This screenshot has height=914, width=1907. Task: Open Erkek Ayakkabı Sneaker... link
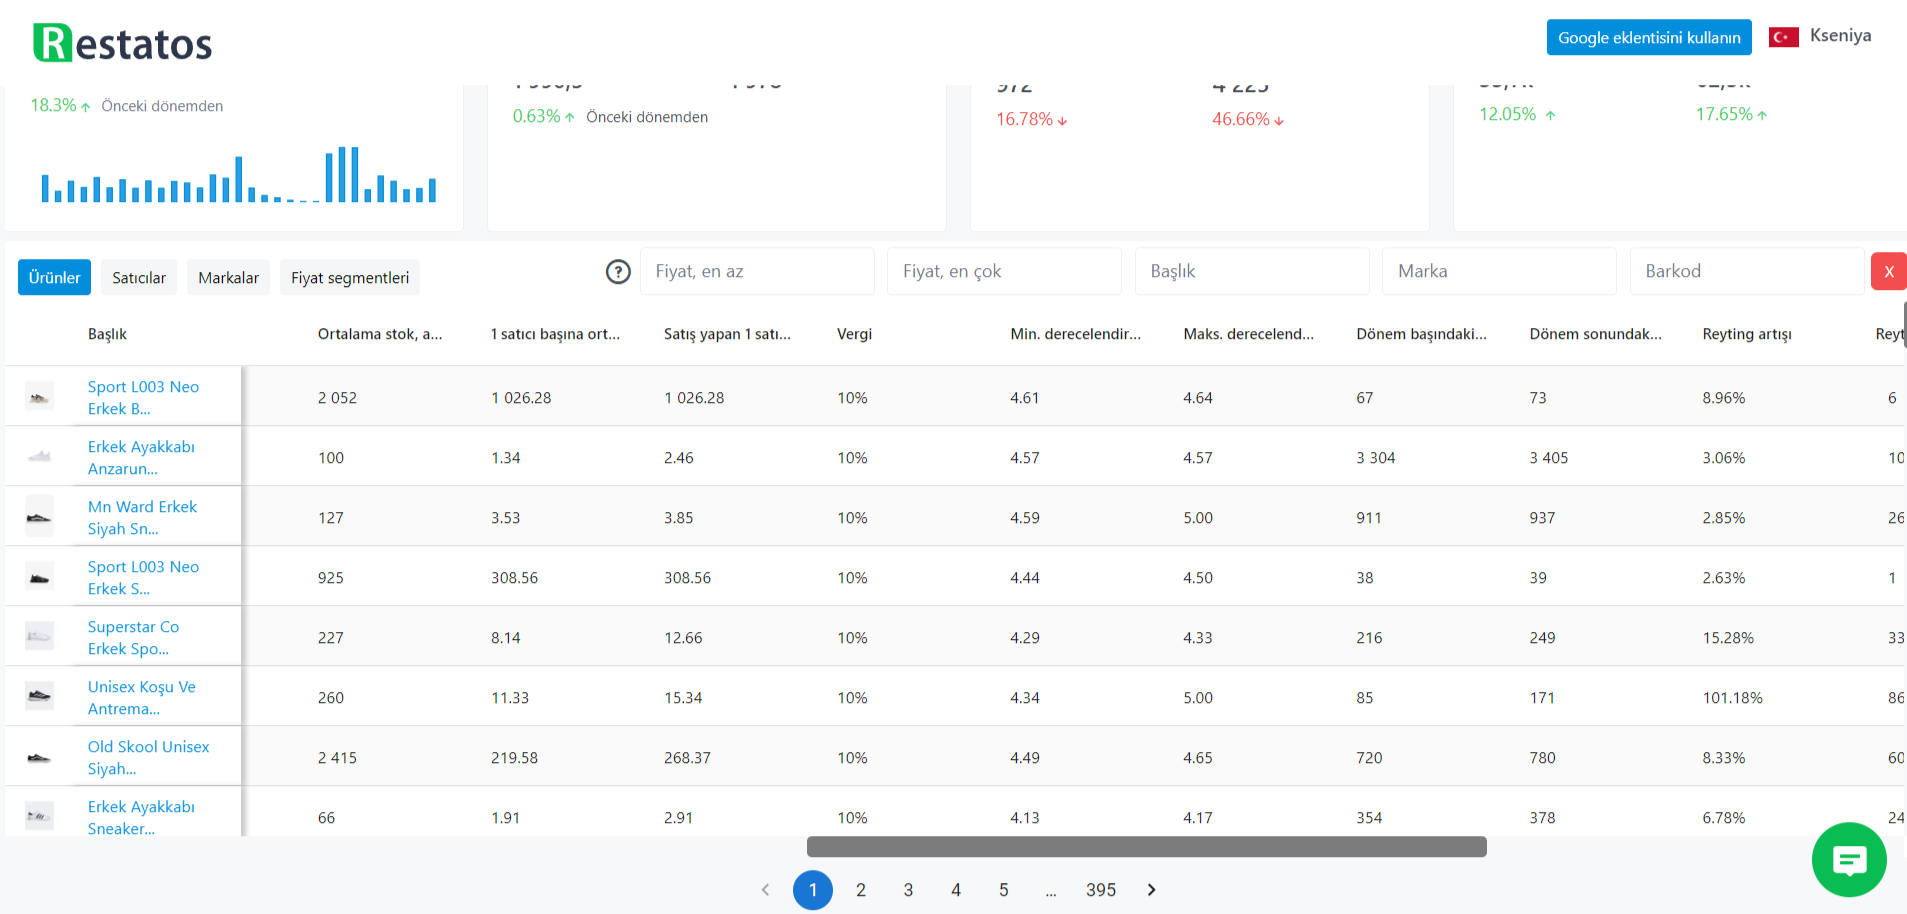[x=141, y=817]
